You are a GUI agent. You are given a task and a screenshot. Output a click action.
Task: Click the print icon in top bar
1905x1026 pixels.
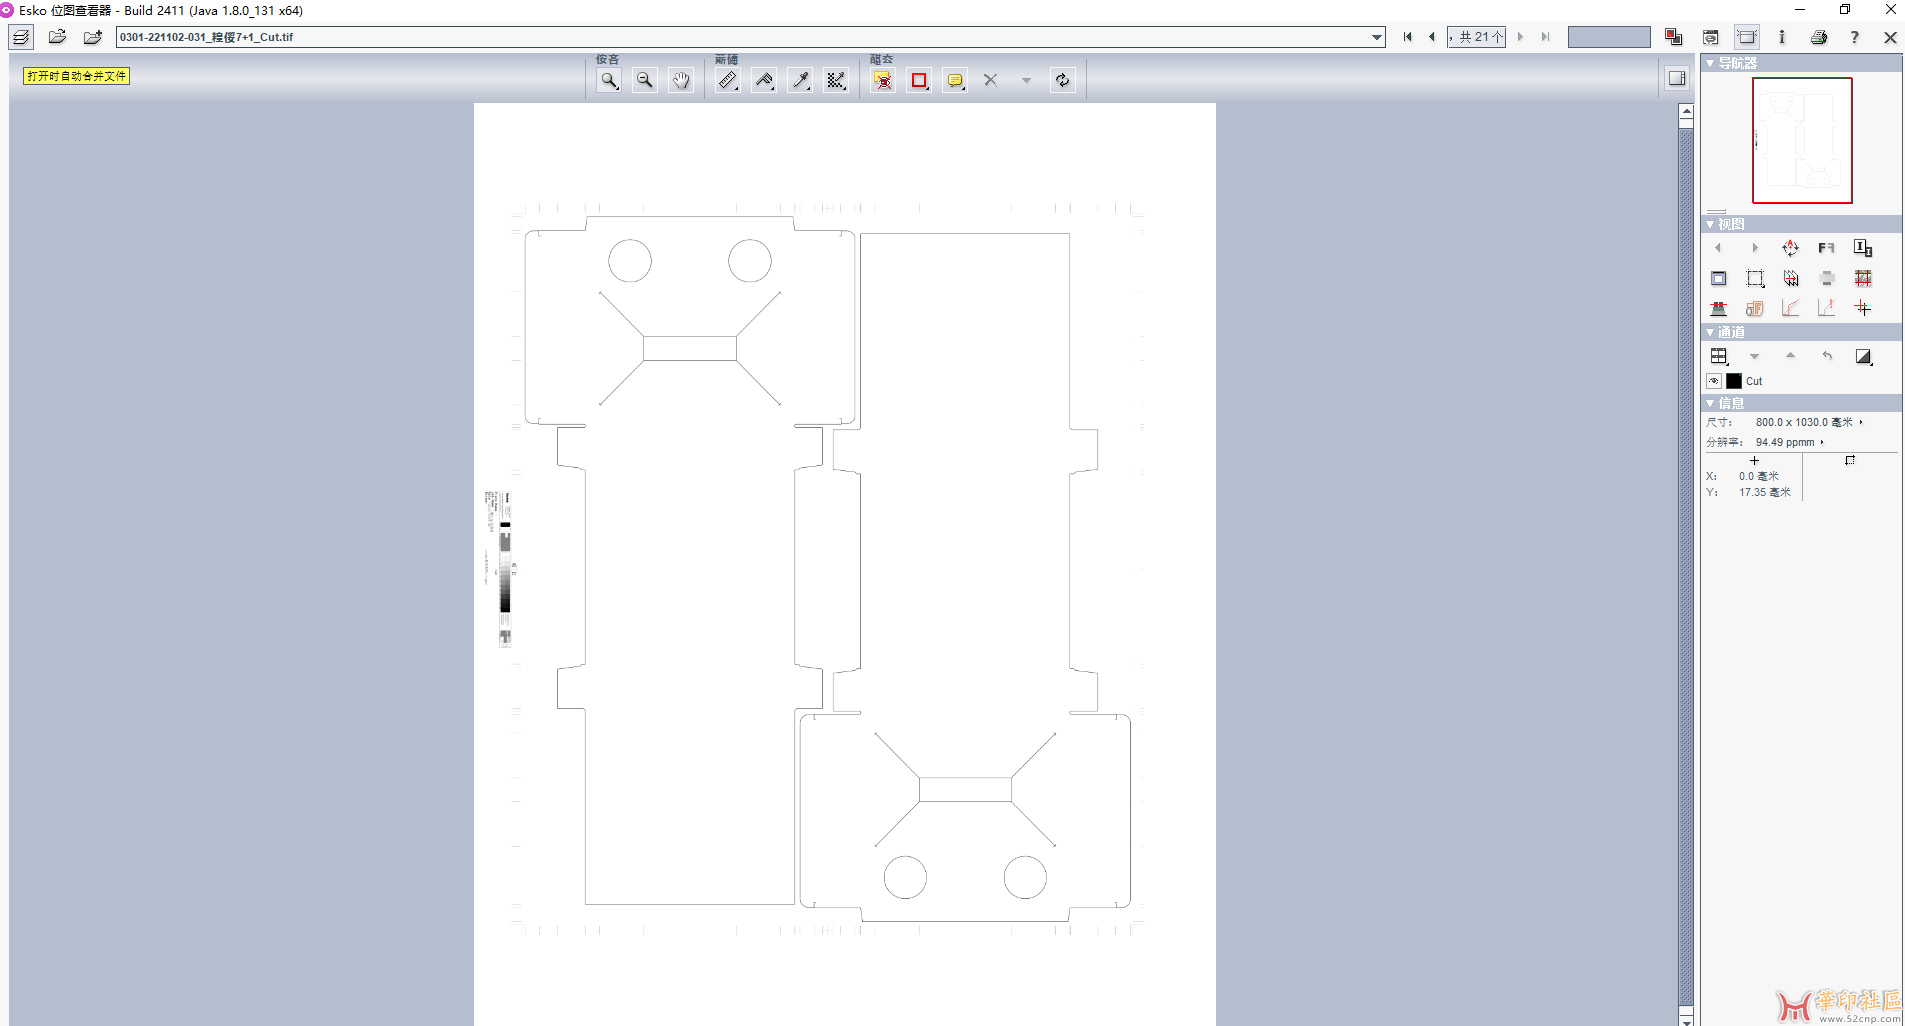[x=1819, y=37]
